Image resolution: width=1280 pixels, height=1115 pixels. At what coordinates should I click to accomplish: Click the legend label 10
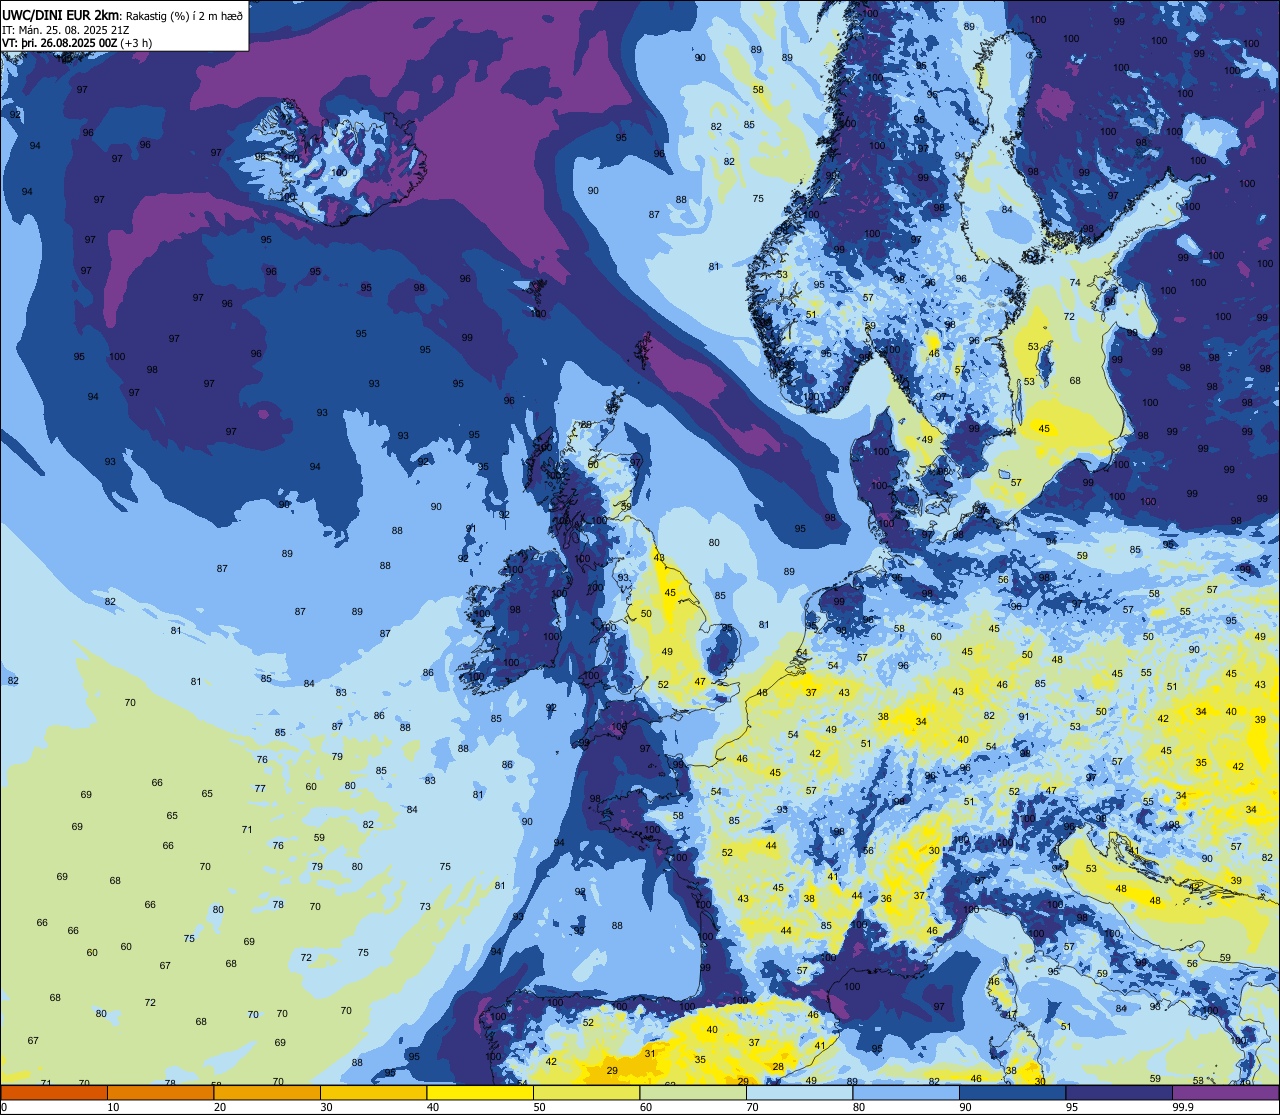113,1107
